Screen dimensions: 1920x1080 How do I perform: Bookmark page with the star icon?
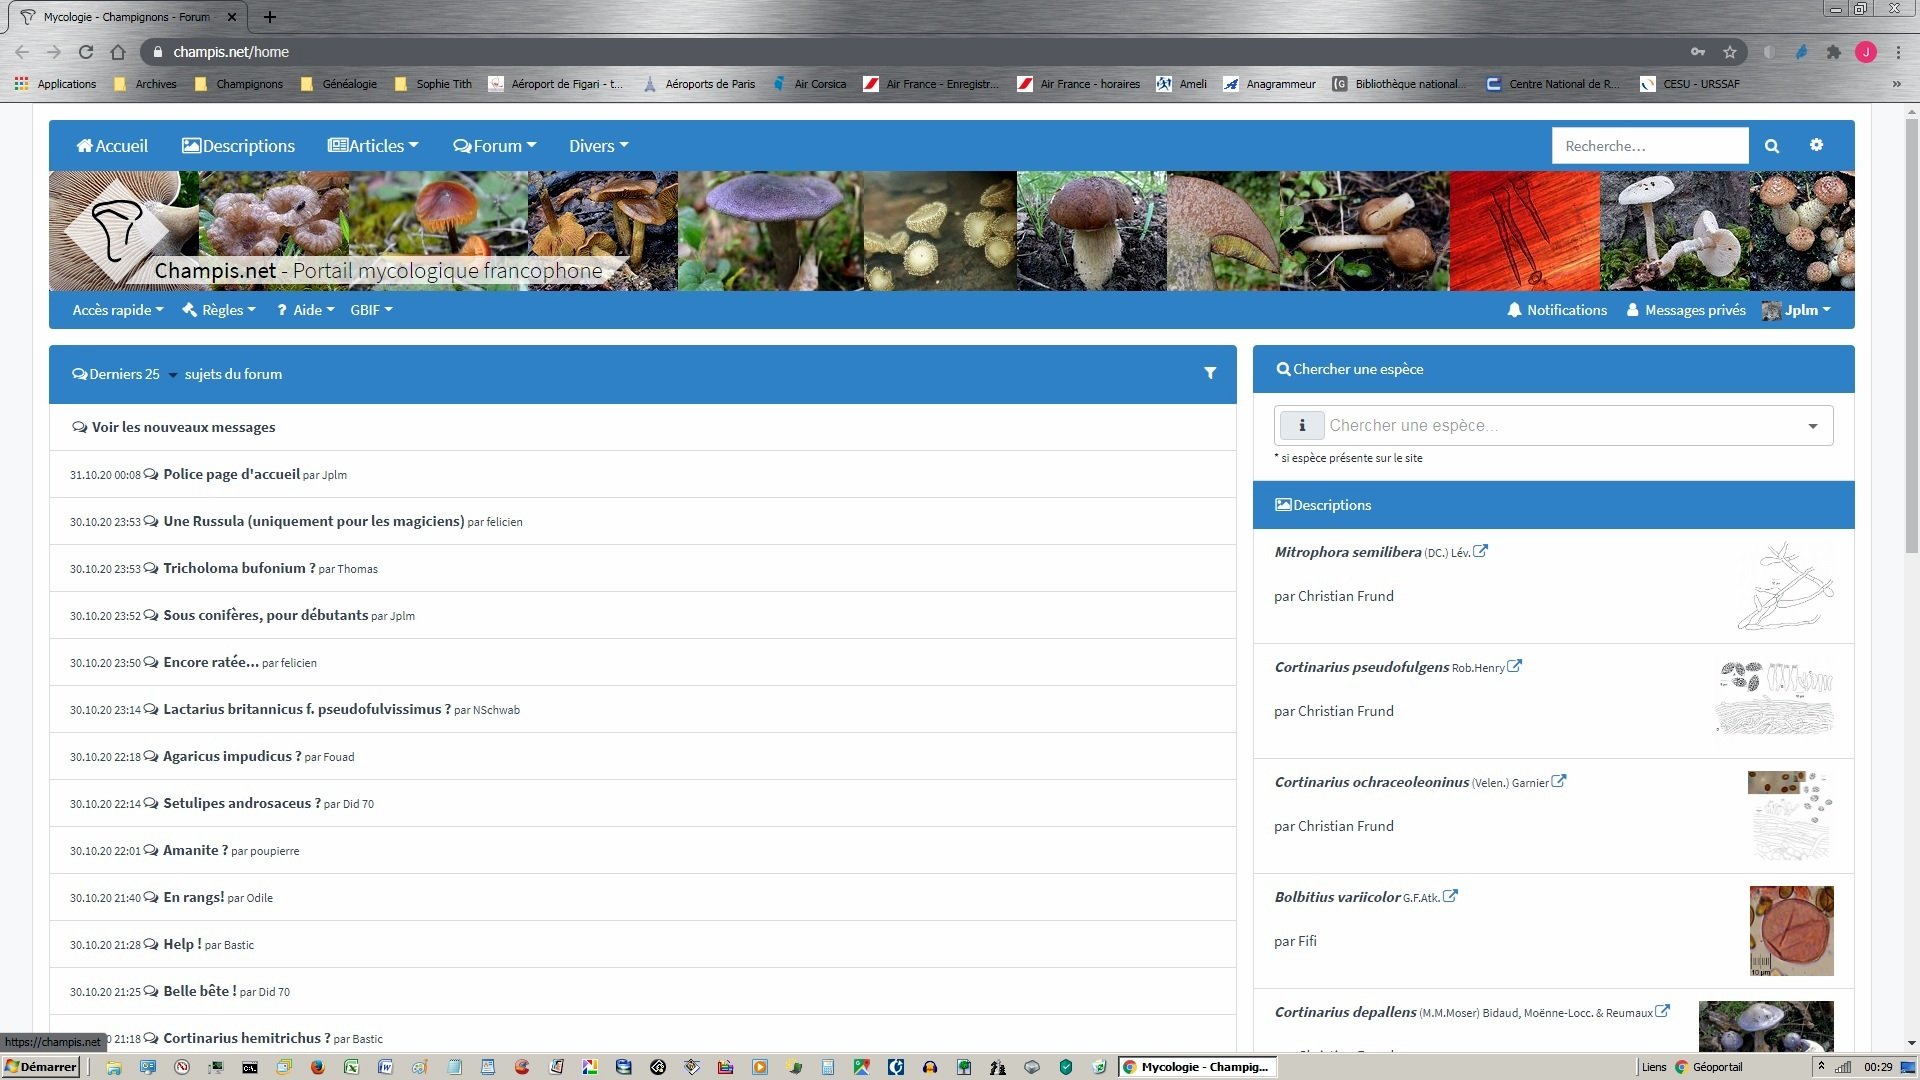point(1730,52)
